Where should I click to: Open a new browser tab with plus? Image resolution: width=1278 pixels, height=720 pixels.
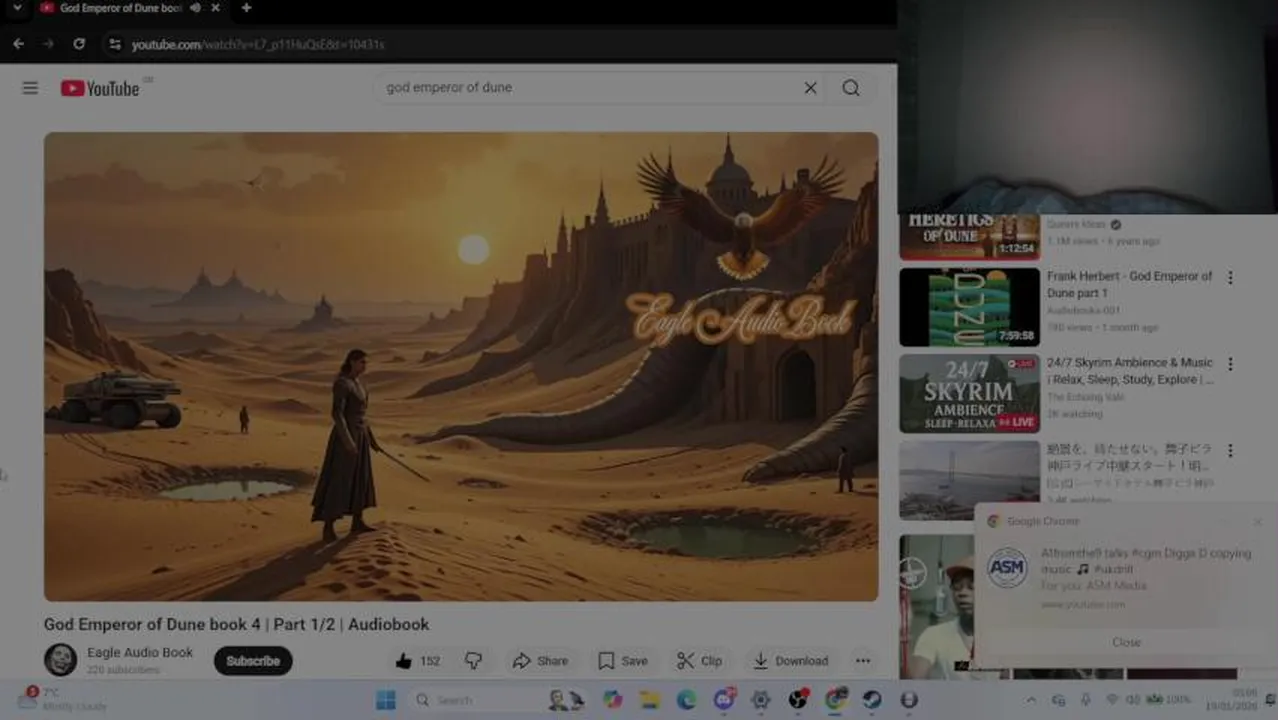pos(246,8)
